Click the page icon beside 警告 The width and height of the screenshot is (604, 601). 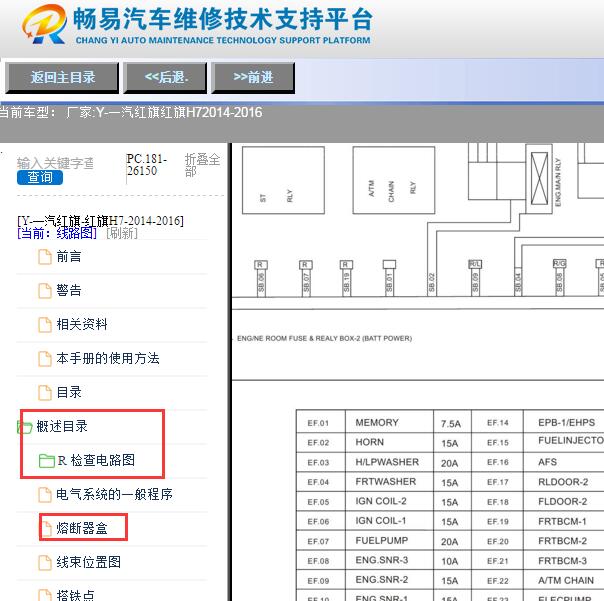45,291
